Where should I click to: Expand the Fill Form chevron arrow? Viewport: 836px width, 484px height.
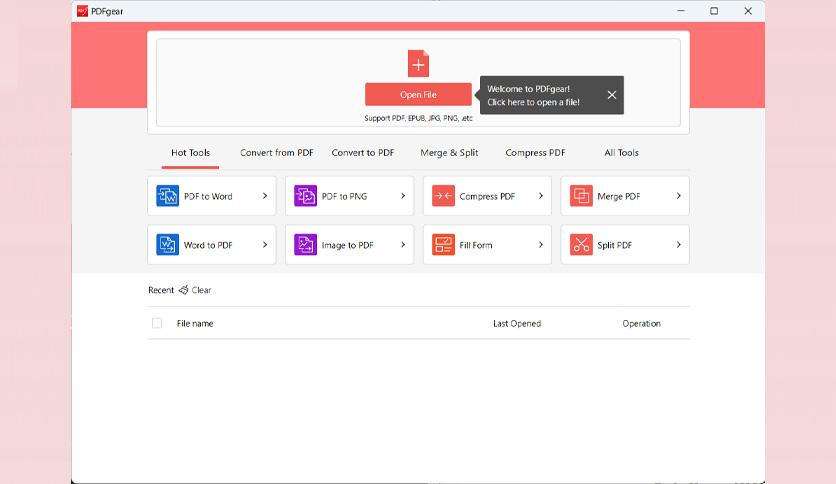coord(541,245)
